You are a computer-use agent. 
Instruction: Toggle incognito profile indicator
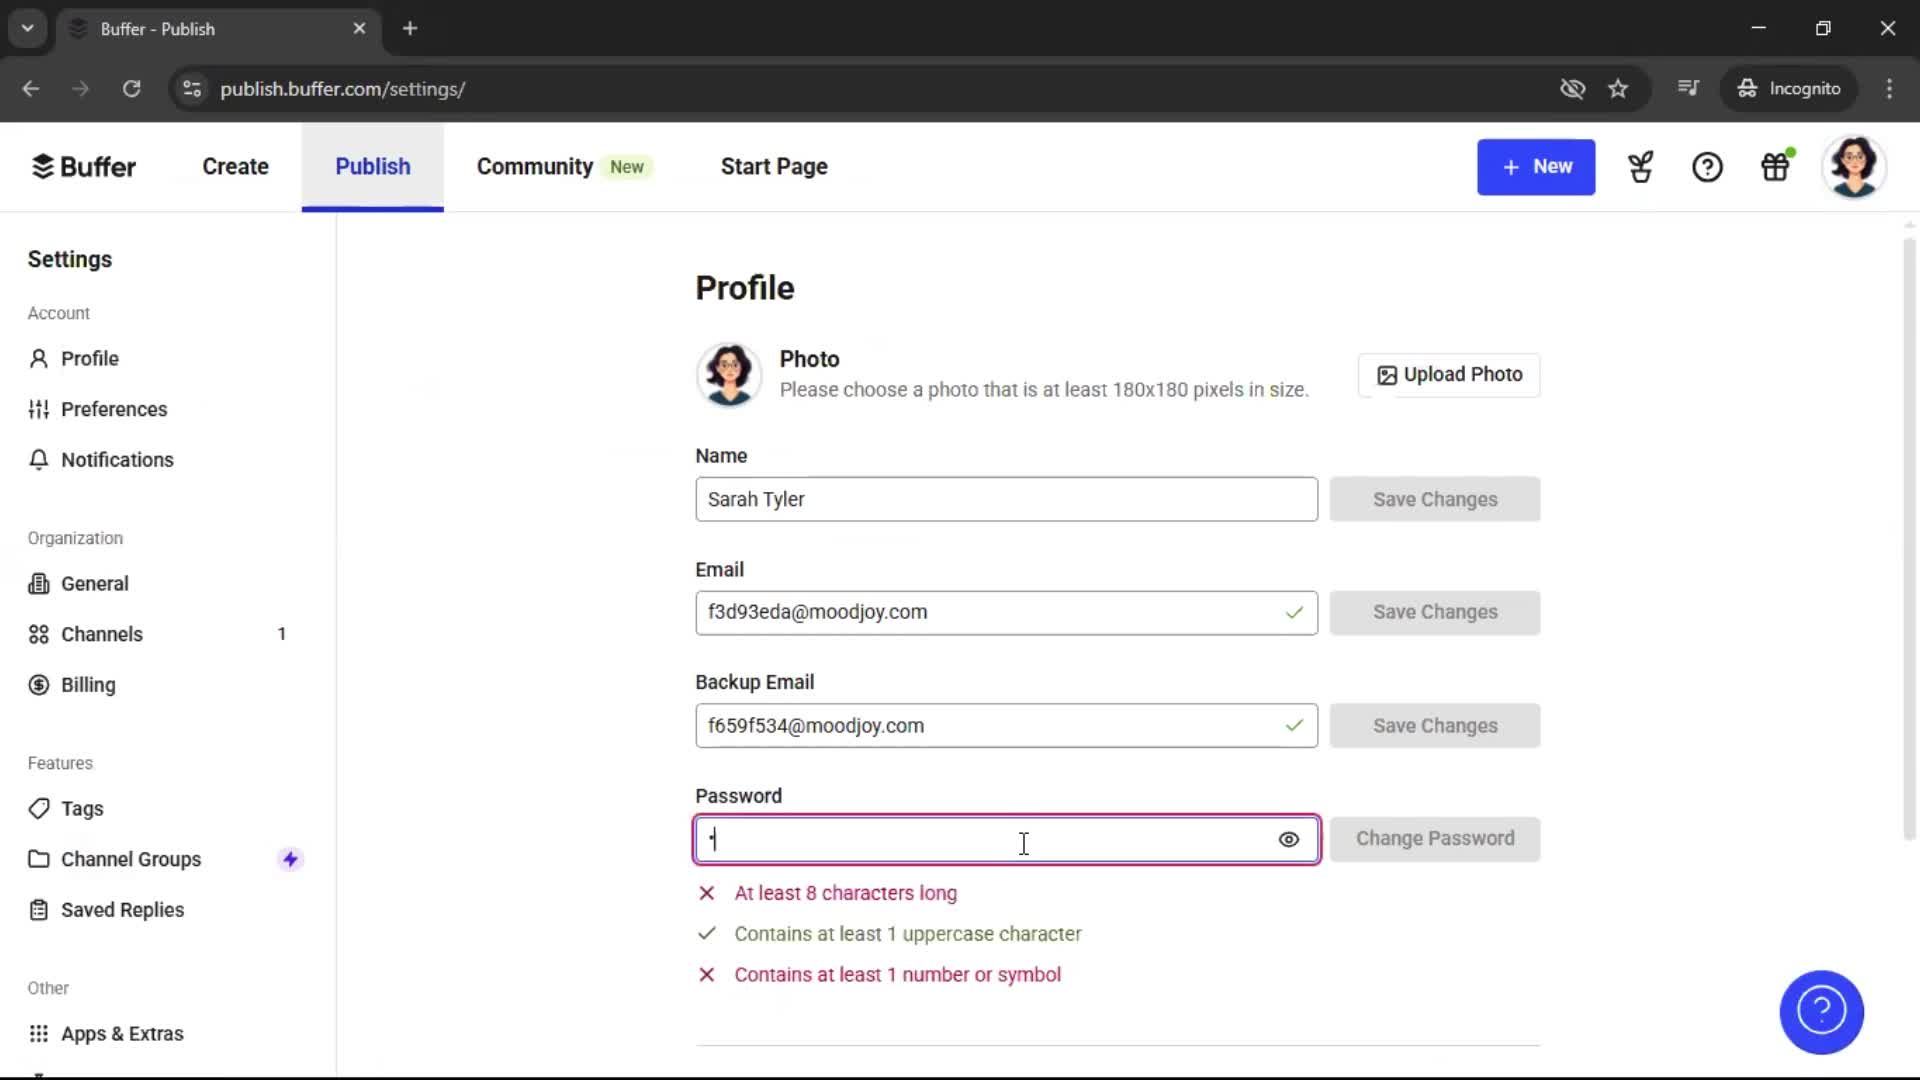[x=1789, y=88]
